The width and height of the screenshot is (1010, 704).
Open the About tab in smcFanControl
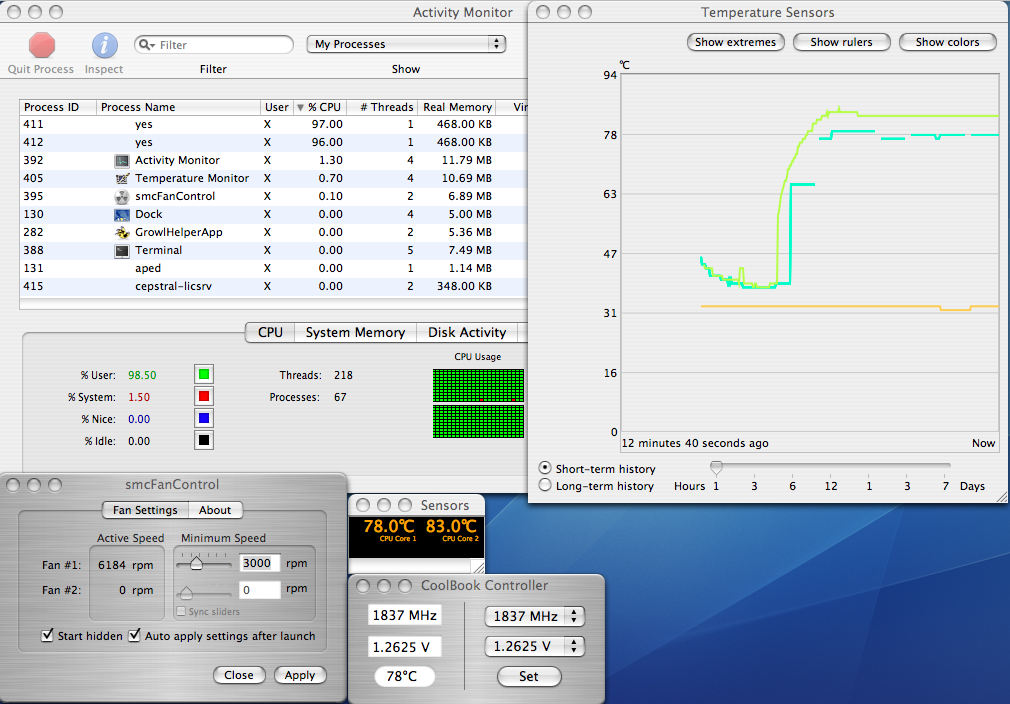point(215,510)
